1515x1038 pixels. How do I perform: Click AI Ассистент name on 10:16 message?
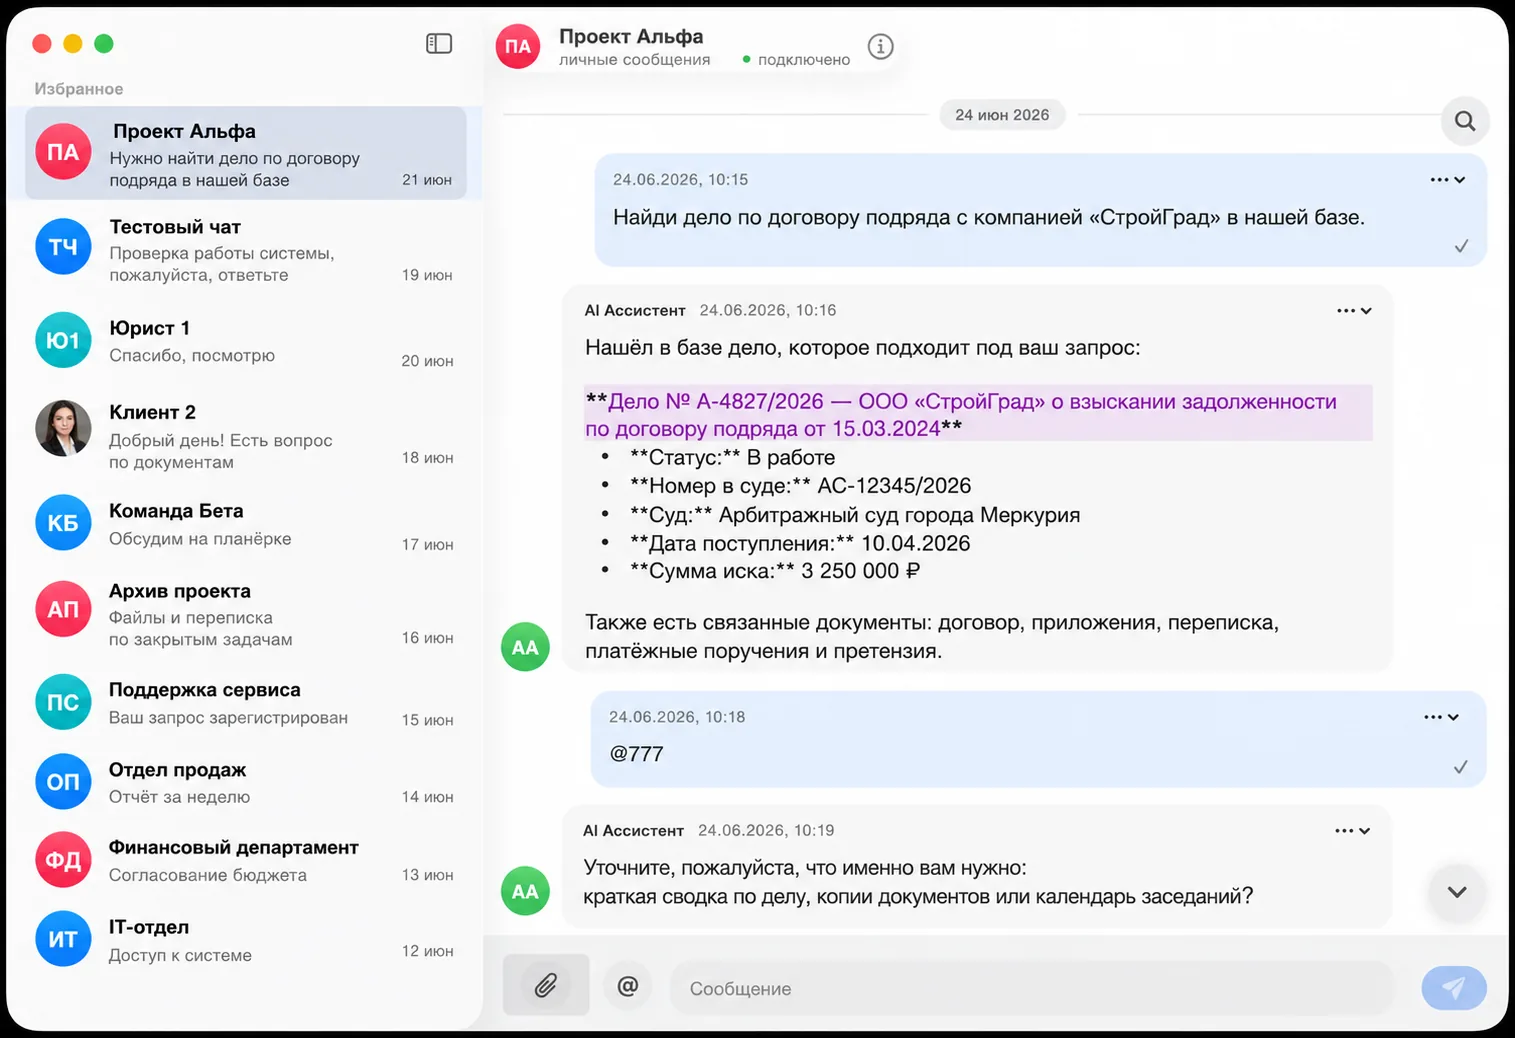click(x=635, y=311)
